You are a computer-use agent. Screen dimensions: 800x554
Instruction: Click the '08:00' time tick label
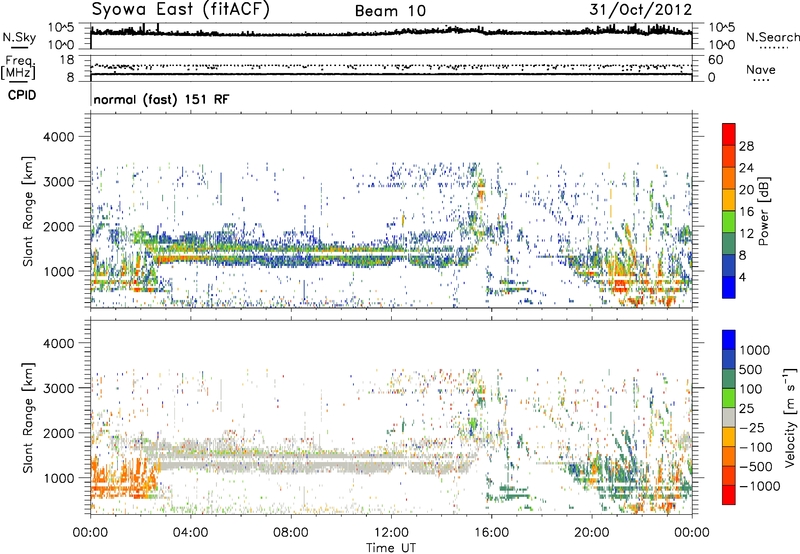coord(290,533)
